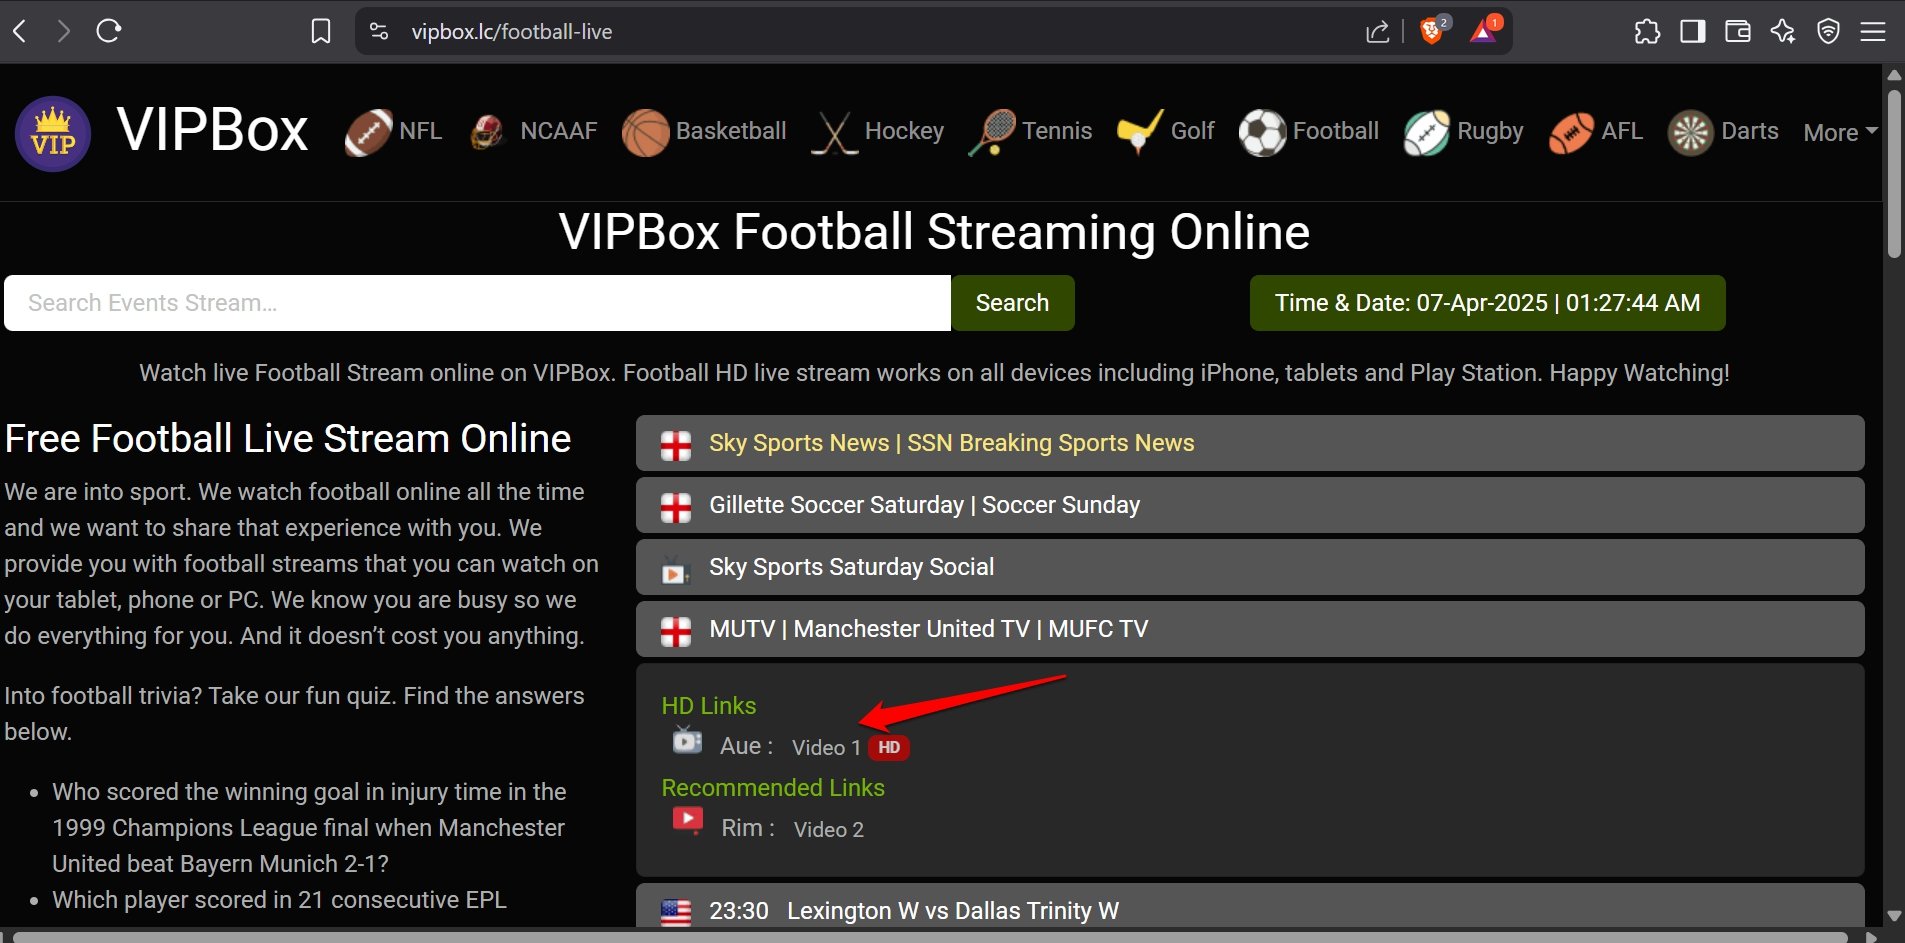Click the Darts board icon
Screen dimensions: 1905x943
1691,133
